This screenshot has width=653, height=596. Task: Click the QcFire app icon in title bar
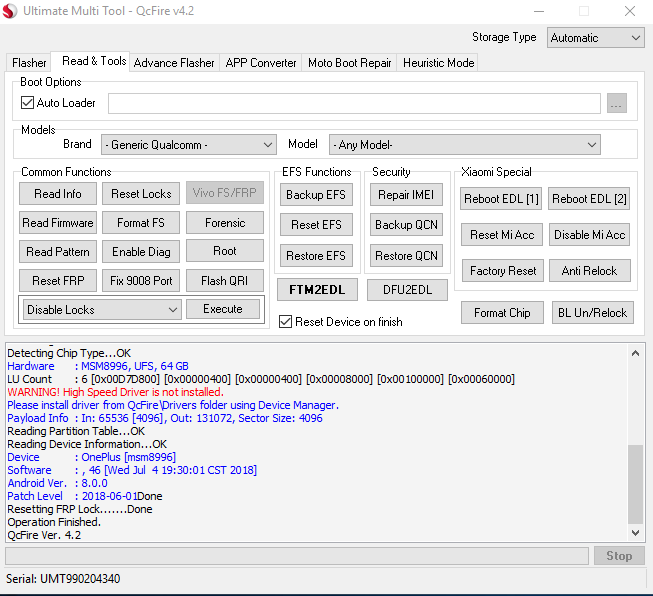tap(9, 10)
